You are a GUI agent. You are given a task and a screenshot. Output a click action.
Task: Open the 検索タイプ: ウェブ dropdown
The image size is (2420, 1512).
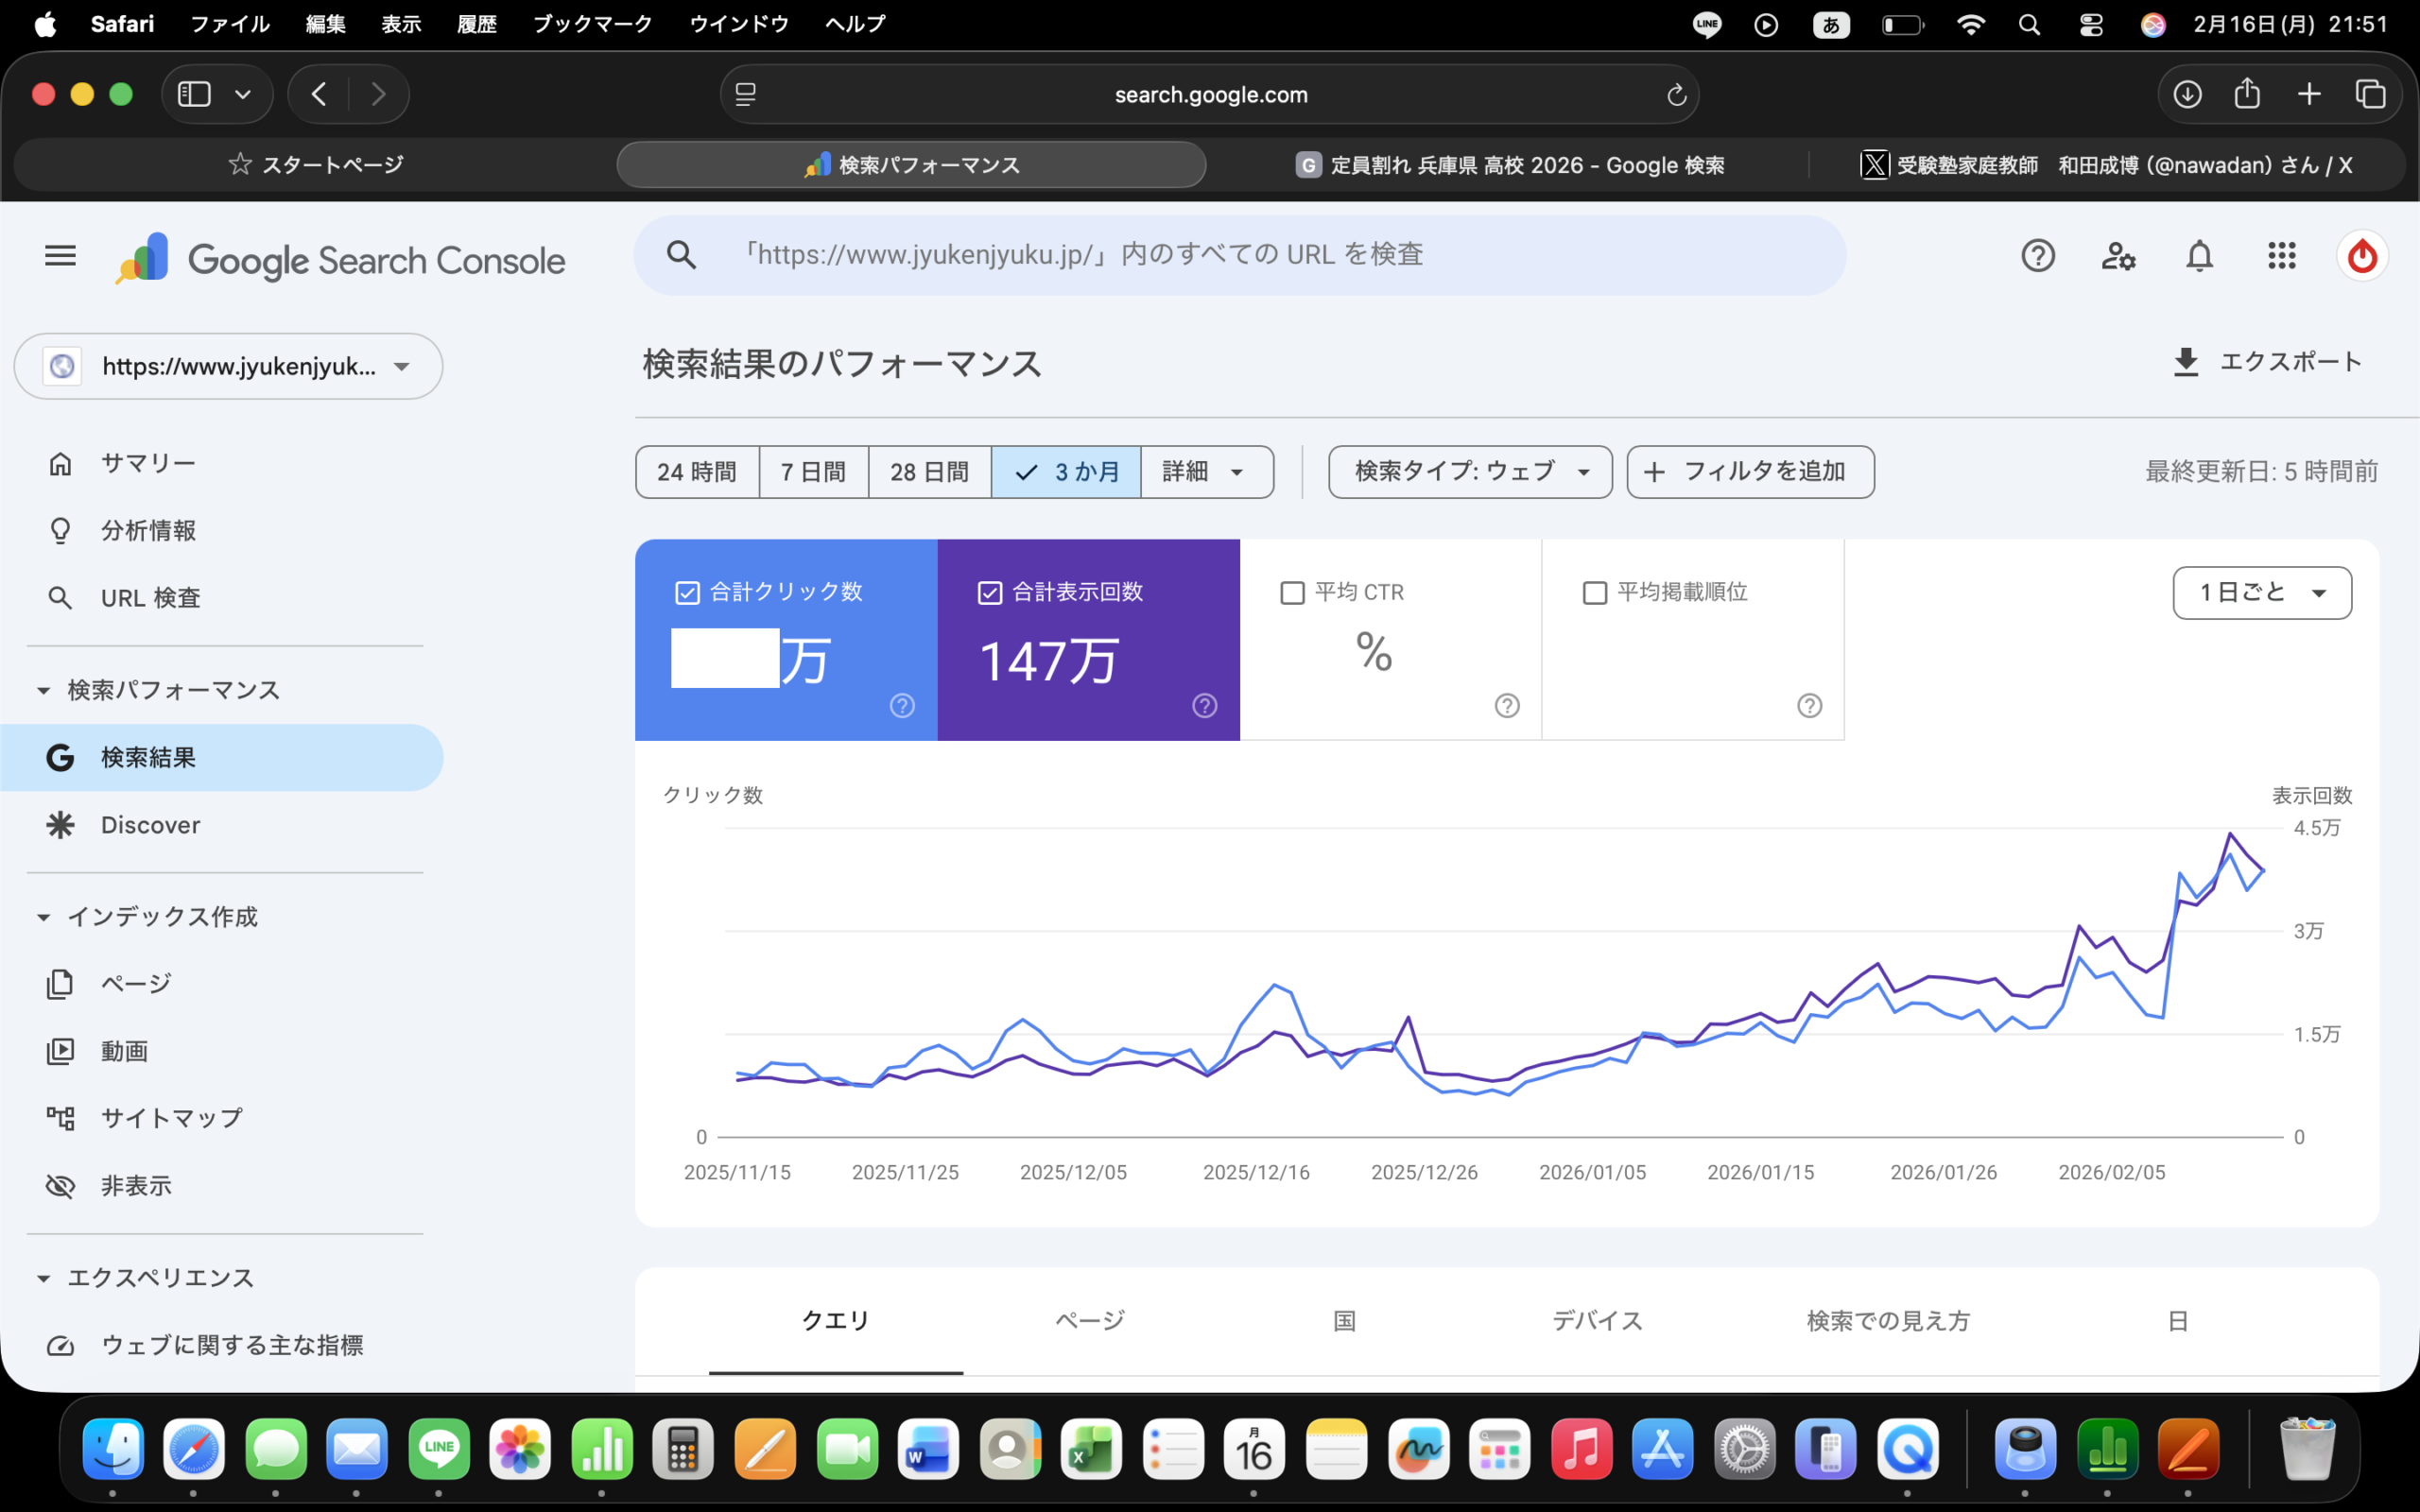[x=1469, y=472]
